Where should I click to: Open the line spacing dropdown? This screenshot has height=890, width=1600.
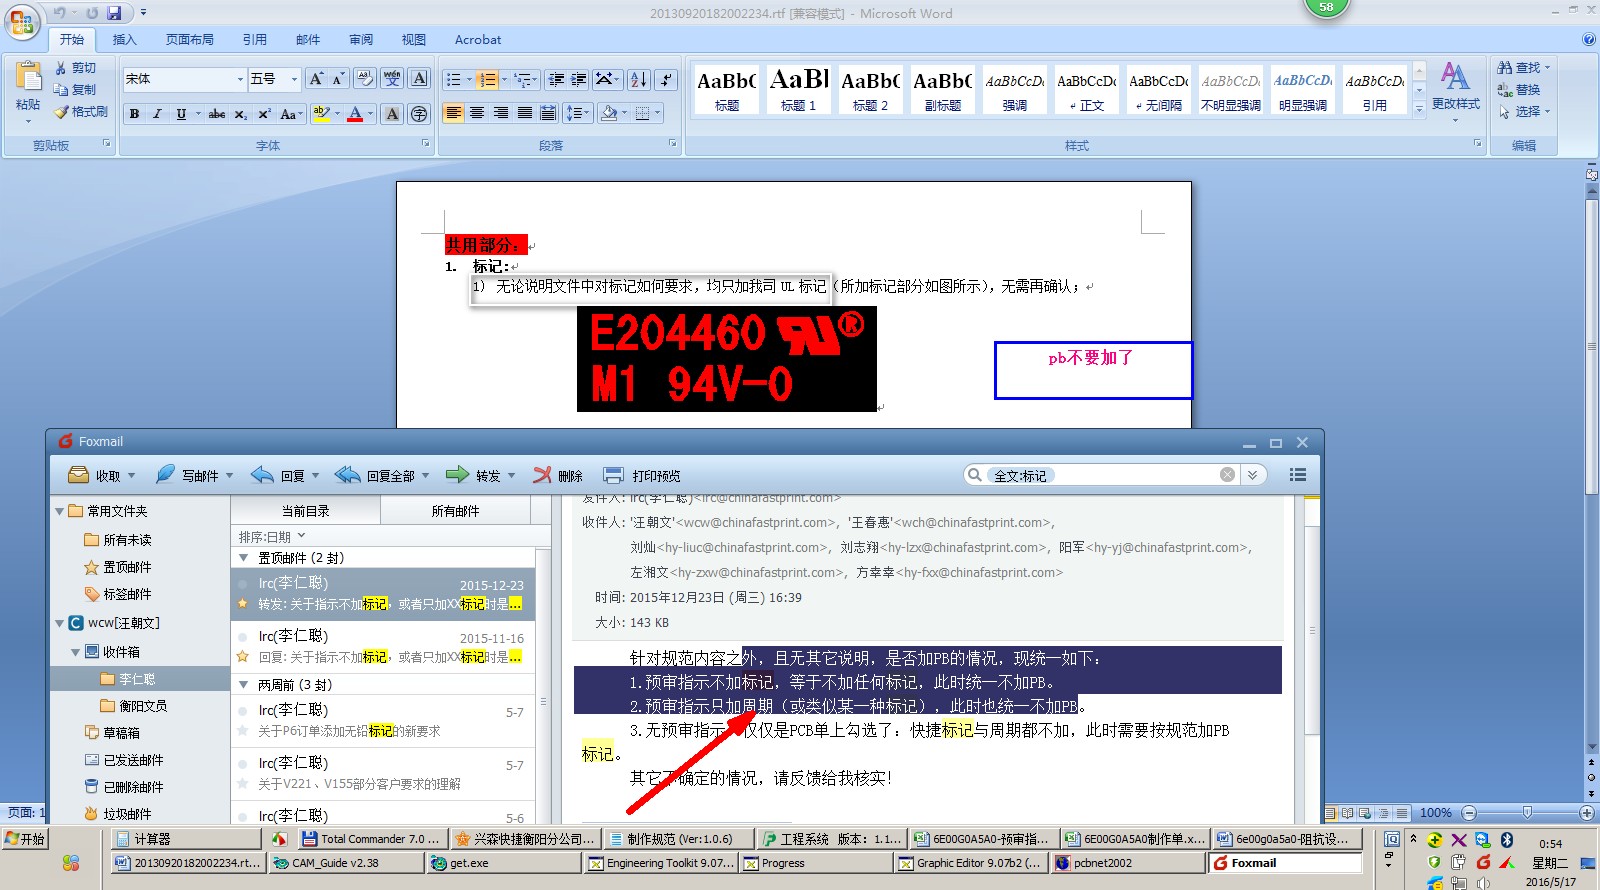[578, 113]
